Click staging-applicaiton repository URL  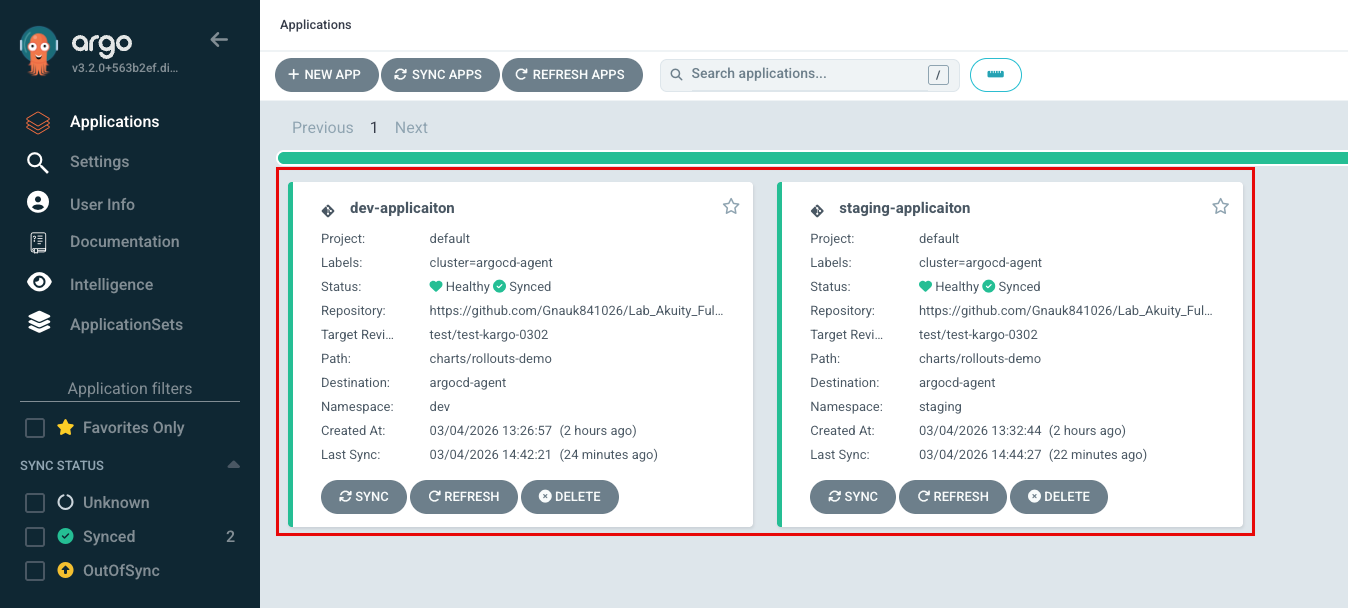point(1065,311)
